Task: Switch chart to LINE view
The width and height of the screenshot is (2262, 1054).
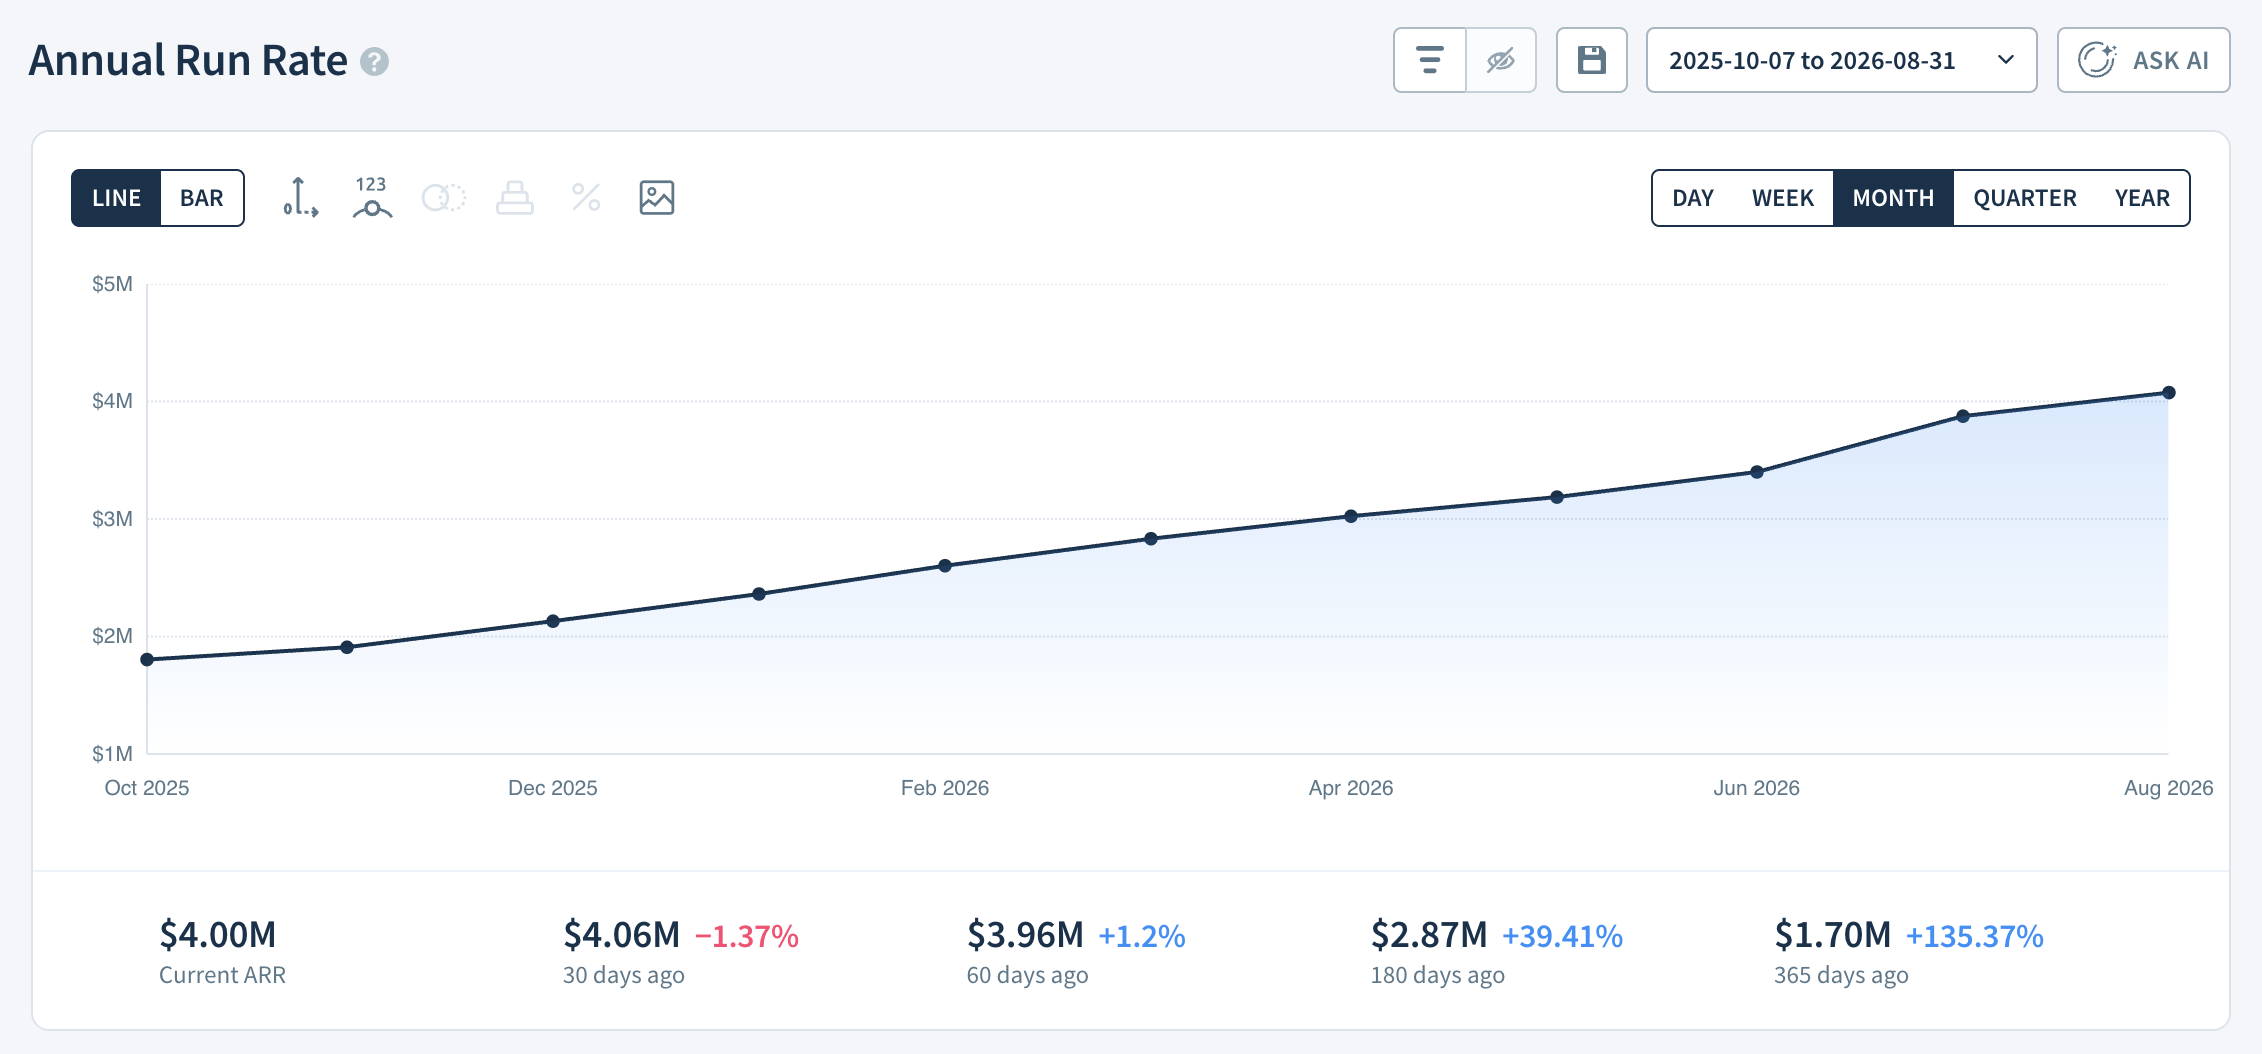Action: (116, 198)
